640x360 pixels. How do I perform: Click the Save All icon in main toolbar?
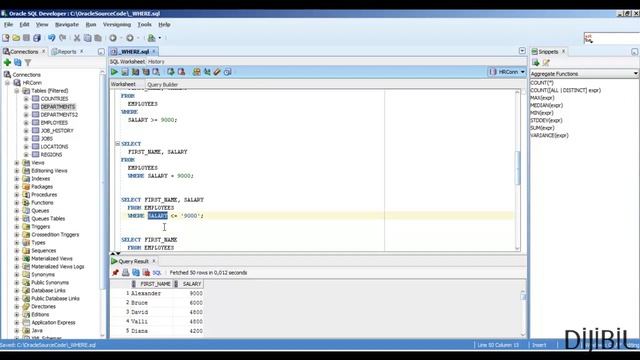click(37, 38)
